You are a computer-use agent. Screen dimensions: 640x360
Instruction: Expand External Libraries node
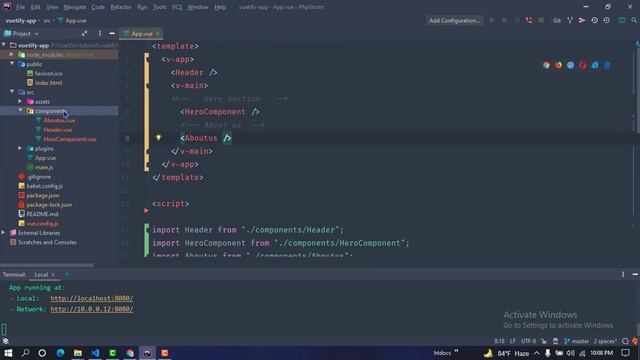coord(4,233)
